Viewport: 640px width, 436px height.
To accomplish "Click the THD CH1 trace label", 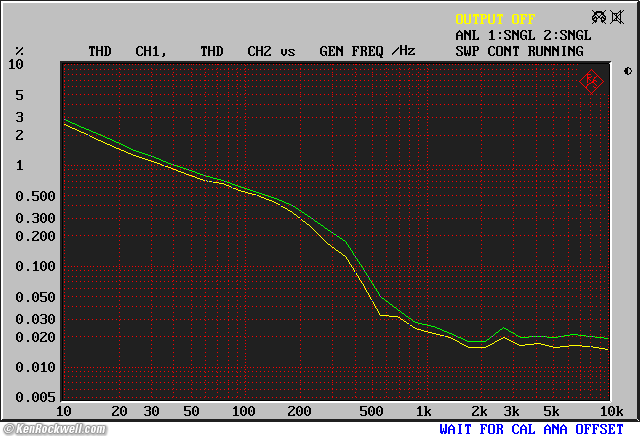I will [128, 51].
